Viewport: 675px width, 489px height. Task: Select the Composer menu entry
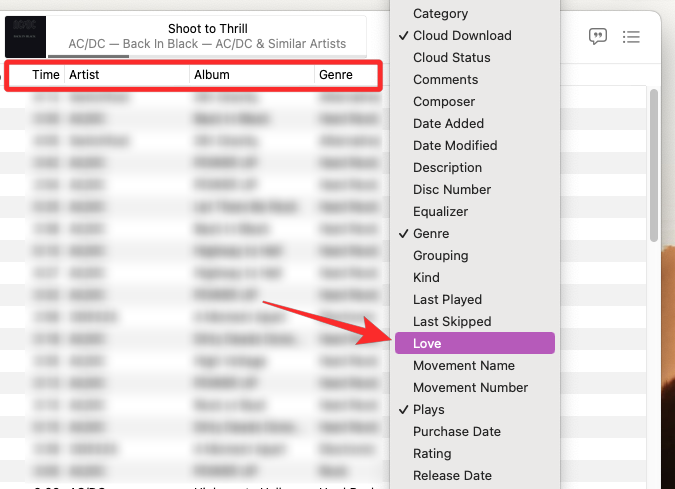(443, 101)
